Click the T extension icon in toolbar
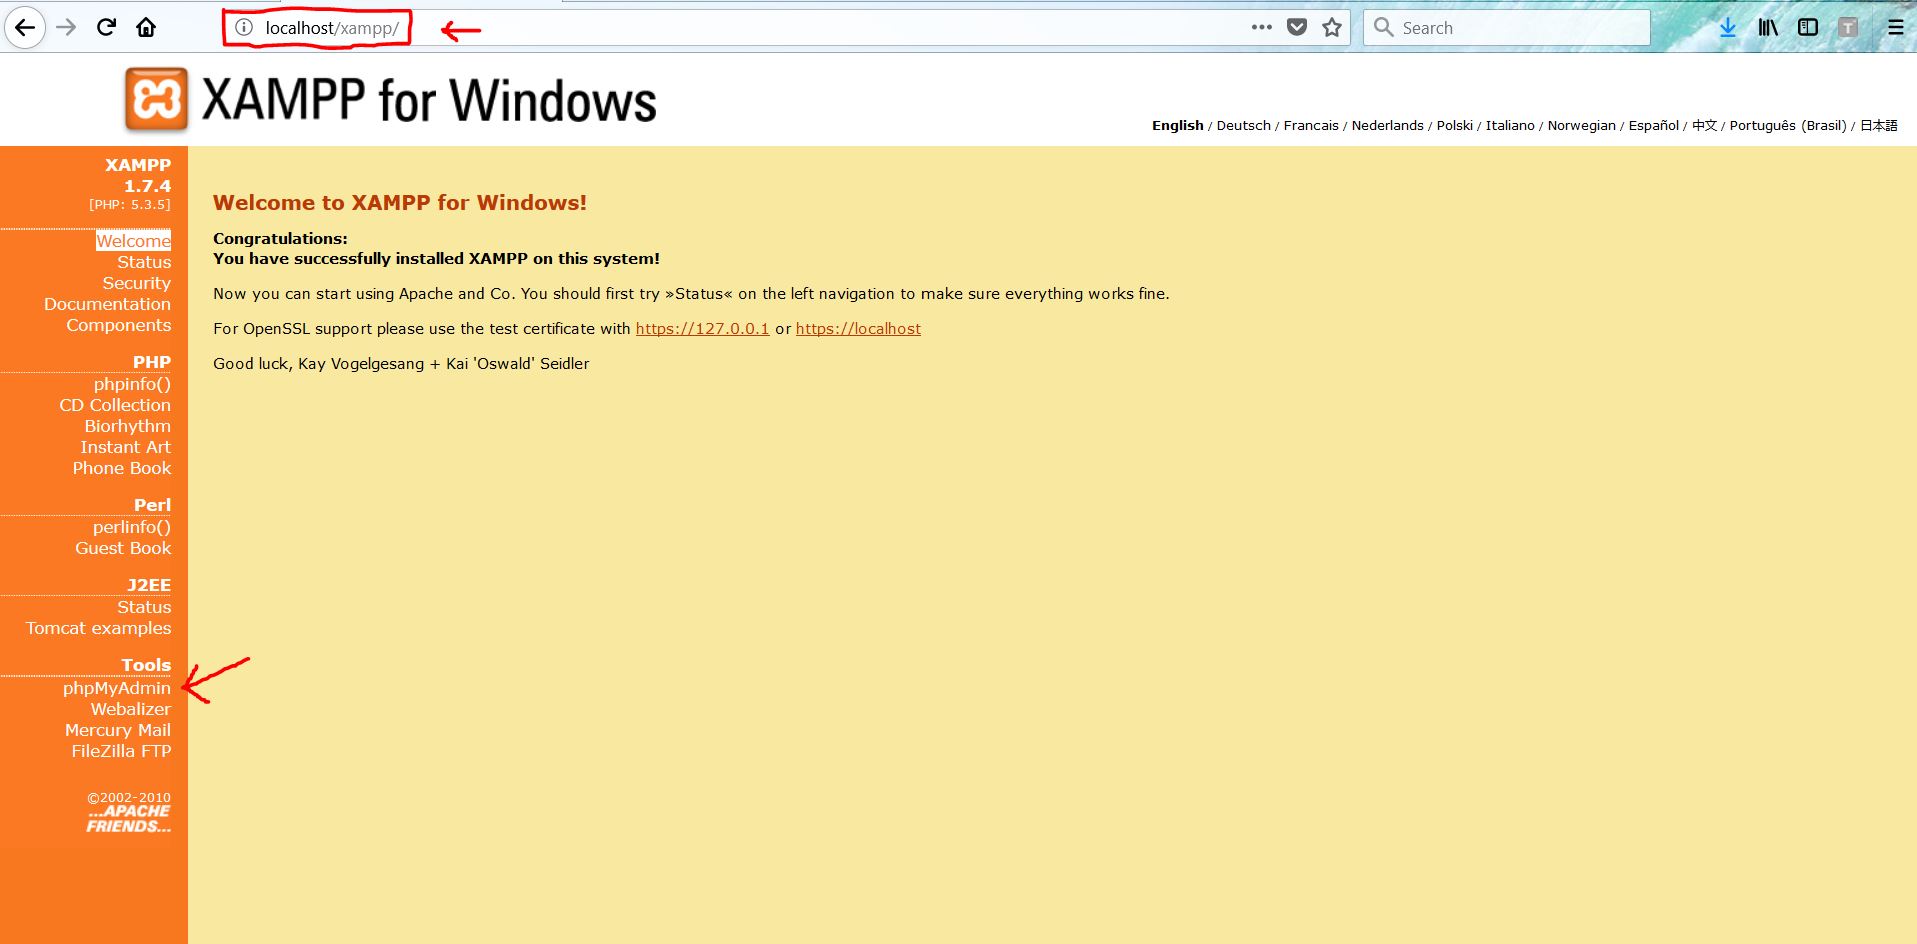Image resolution: width=1917 pixels, height=944 pixels. pyautogui.click(x=1848, y=28)
